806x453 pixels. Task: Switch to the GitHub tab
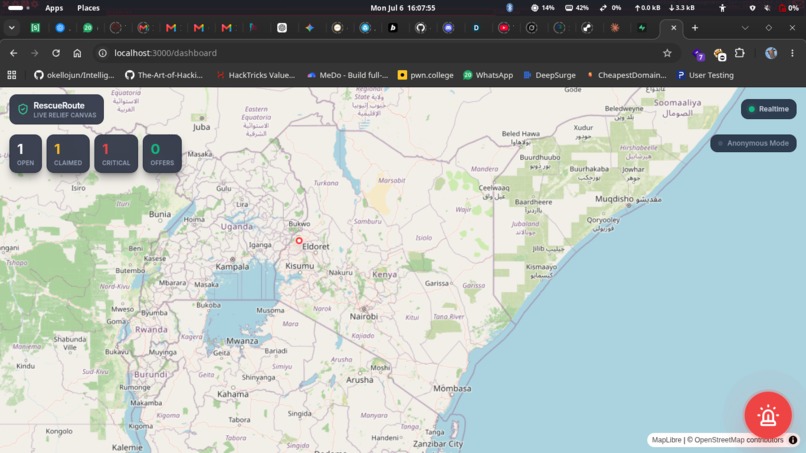(420, 28)
